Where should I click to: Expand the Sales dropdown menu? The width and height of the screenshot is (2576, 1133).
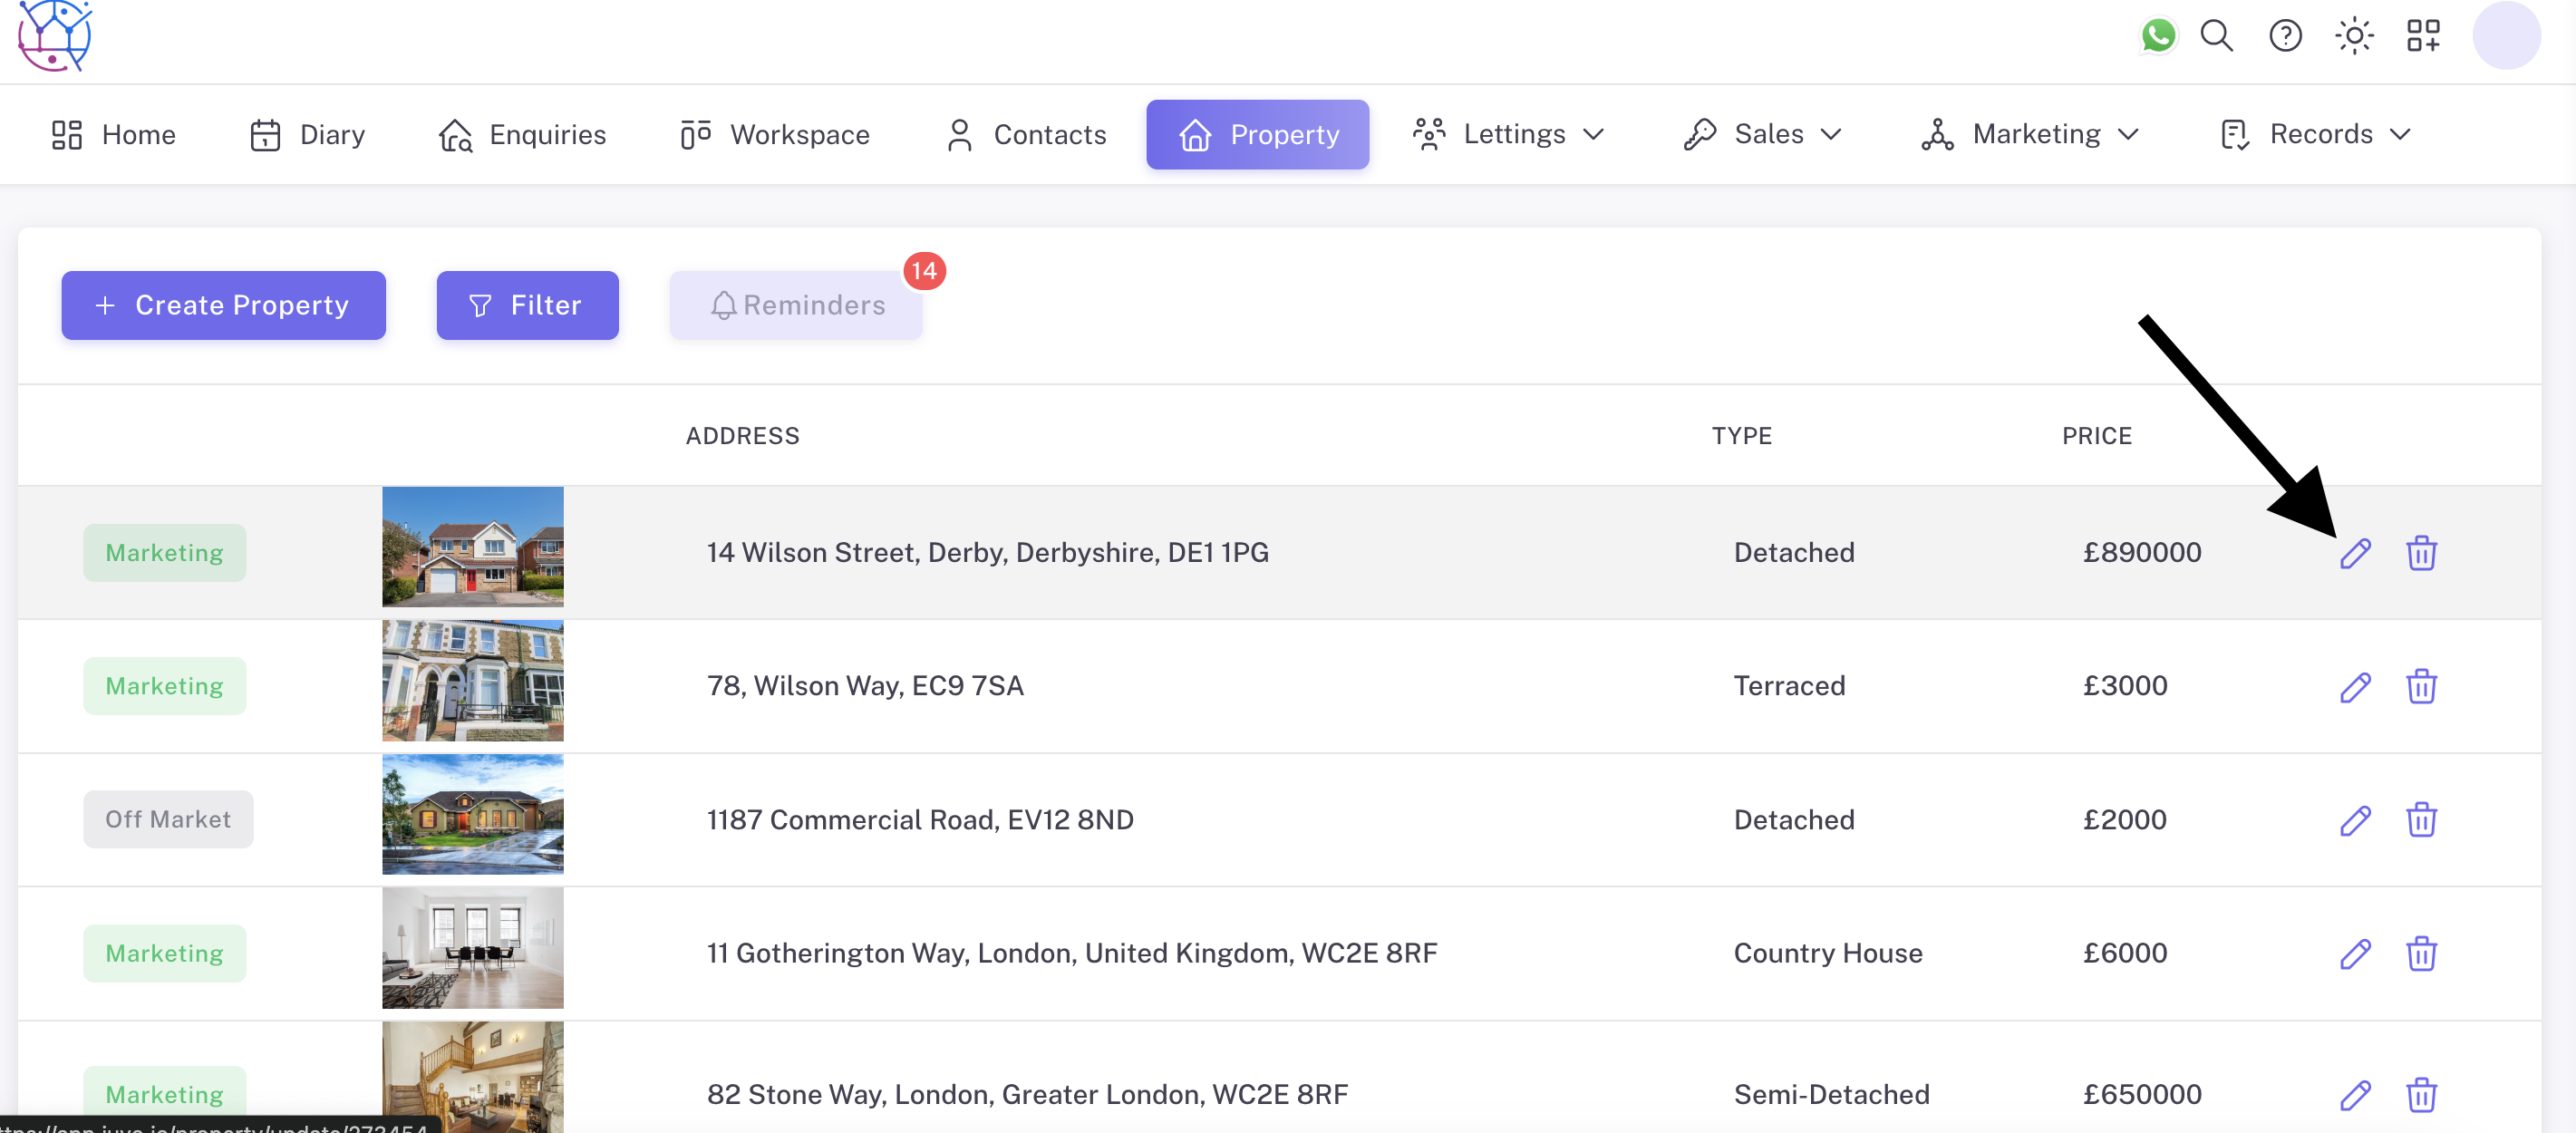pos(1762,134)
